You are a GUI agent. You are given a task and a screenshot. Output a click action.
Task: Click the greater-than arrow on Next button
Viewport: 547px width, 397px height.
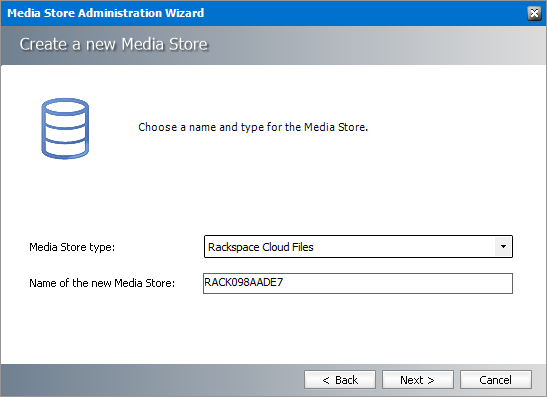431,380
